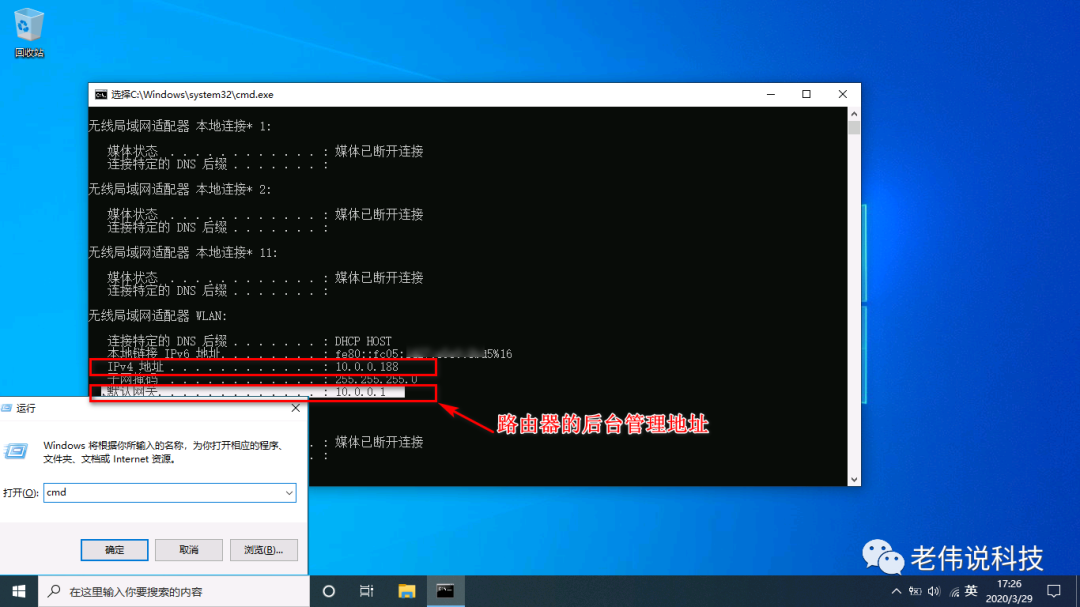Click the cmd scrollbar up arrow

[x=854, y=114]
